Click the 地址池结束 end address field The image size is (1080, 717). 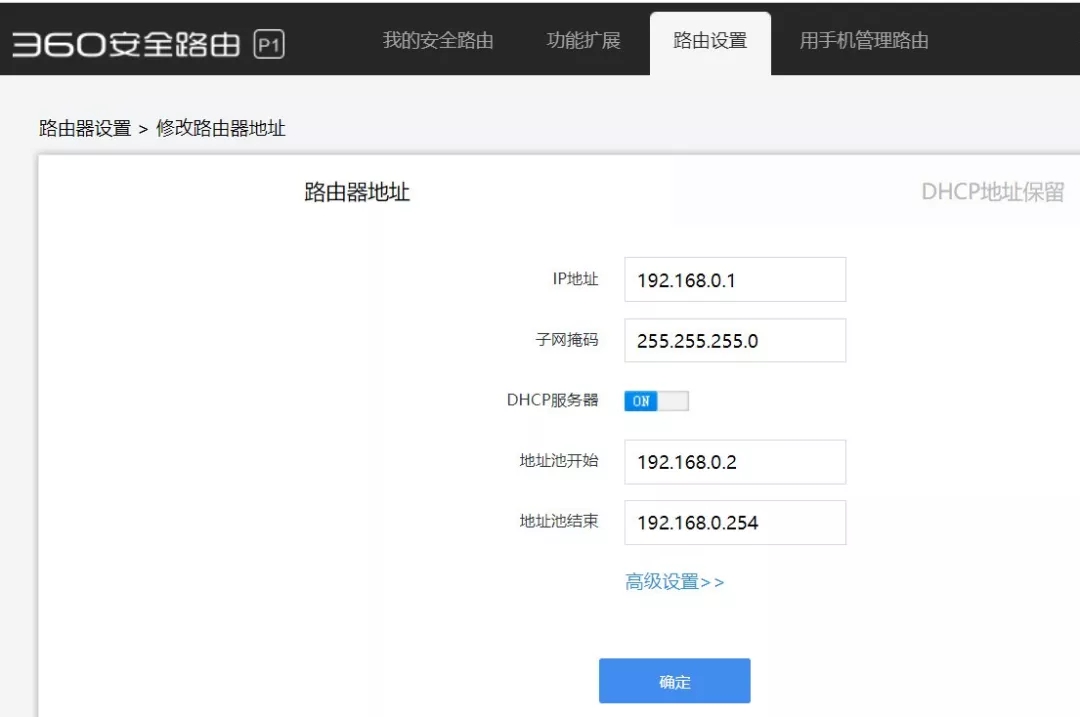(735, 522)
